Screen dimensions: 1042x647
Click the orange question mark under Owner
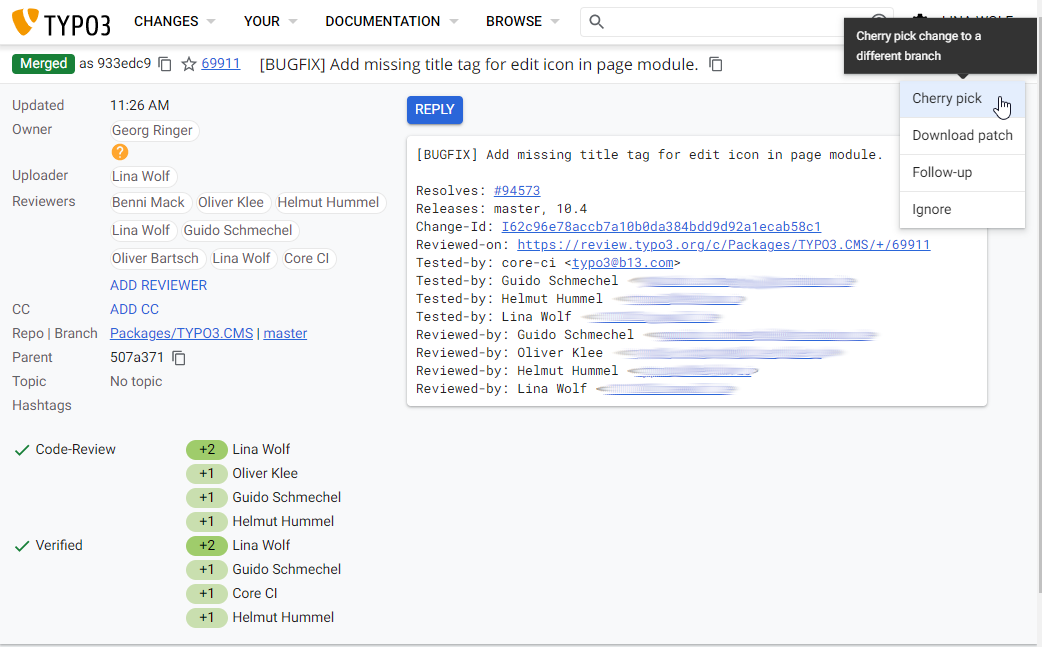click(120, 152)
